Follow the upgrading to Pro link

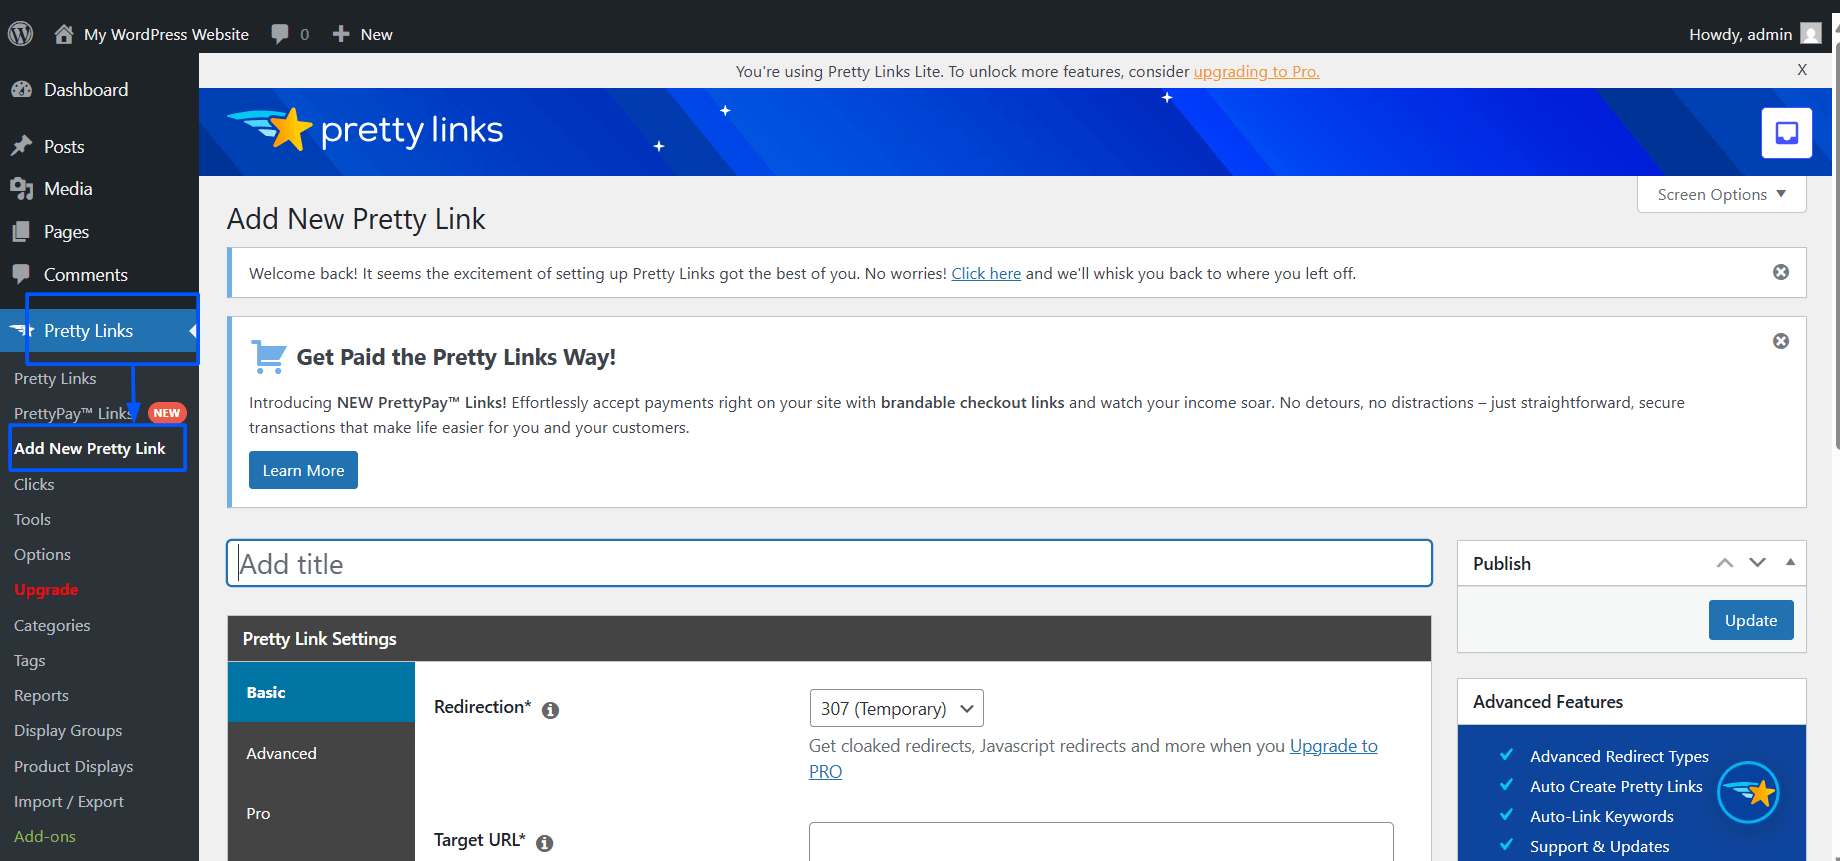pos(1257,71)
